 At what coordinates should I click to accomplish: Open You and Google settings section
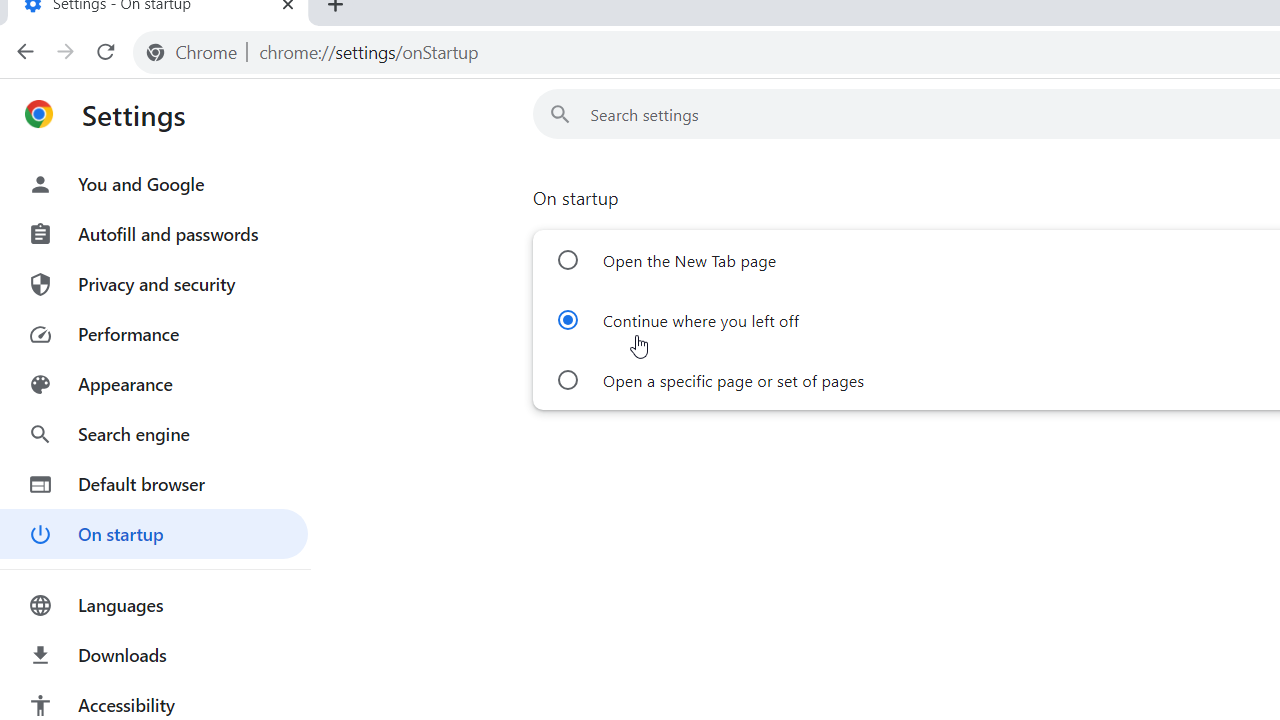point(154,184)
